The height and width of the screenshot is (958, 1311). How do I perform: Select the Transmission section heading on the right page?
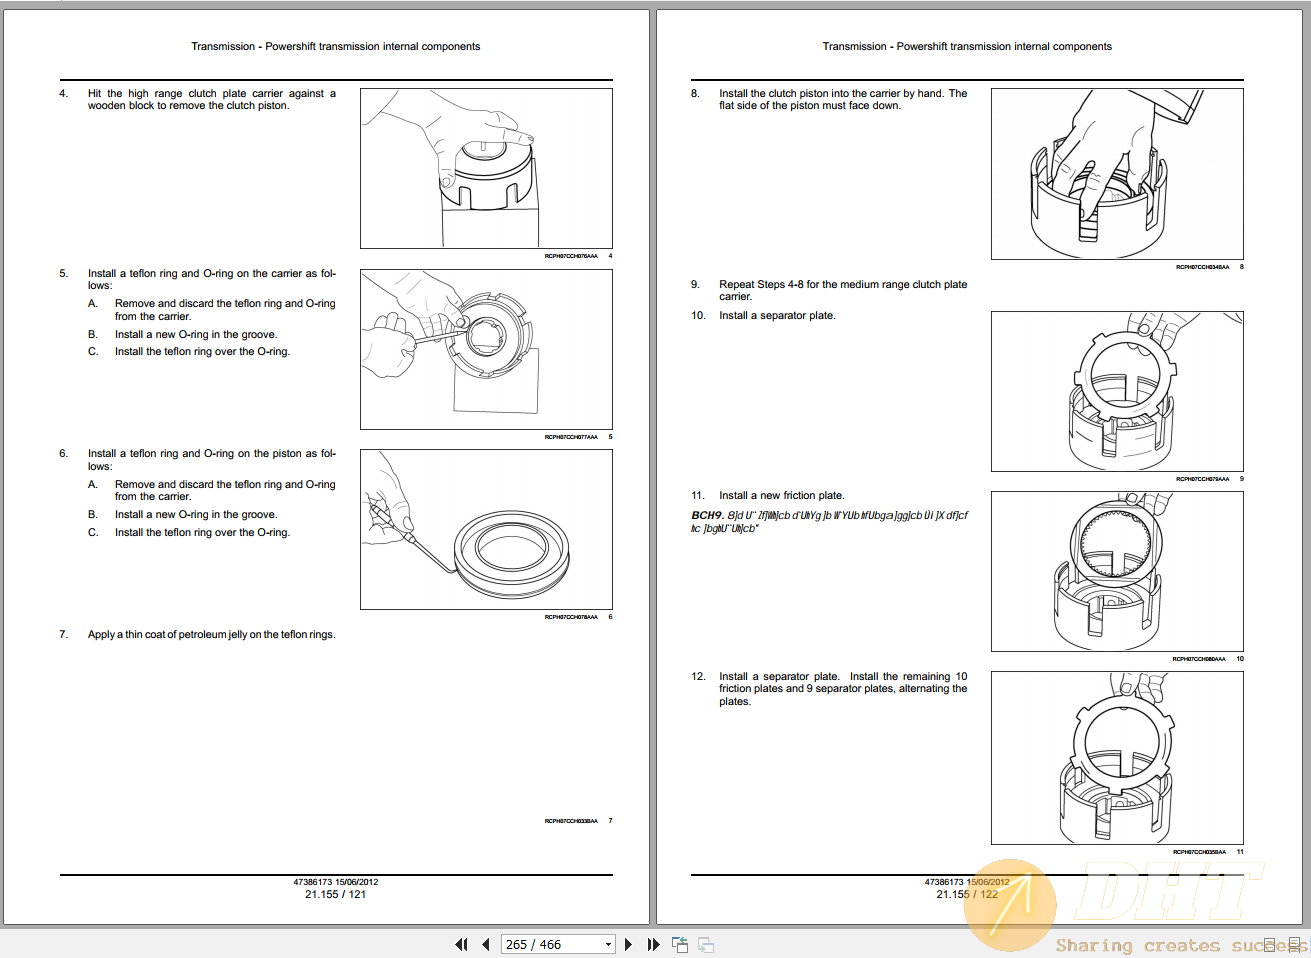[967, 46]
